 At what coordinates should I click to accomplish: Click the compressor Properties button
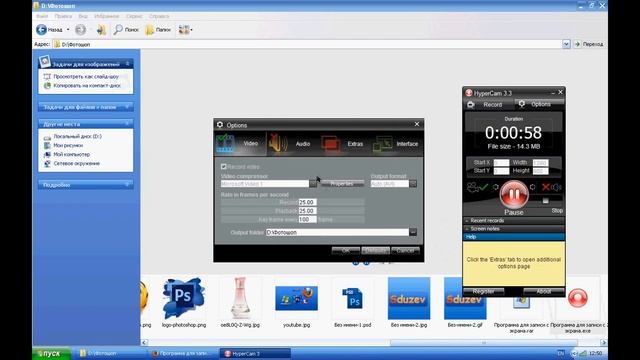(342, 184)
